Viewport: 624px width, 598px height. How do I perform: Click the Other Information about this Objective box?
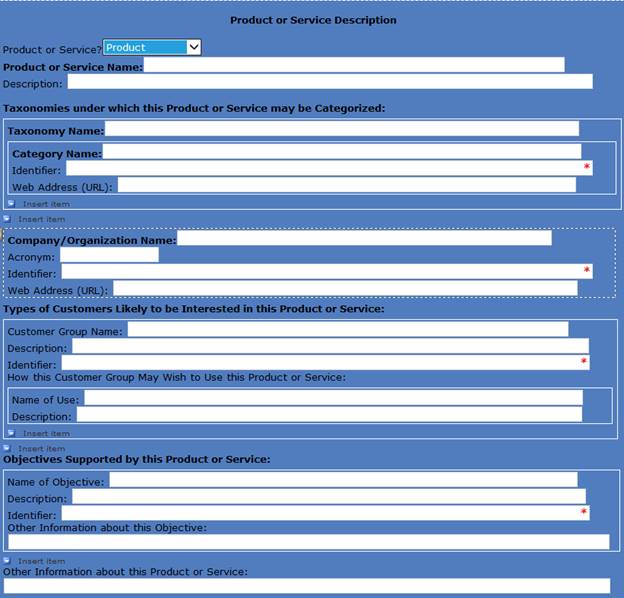click(x=308, y=542)
